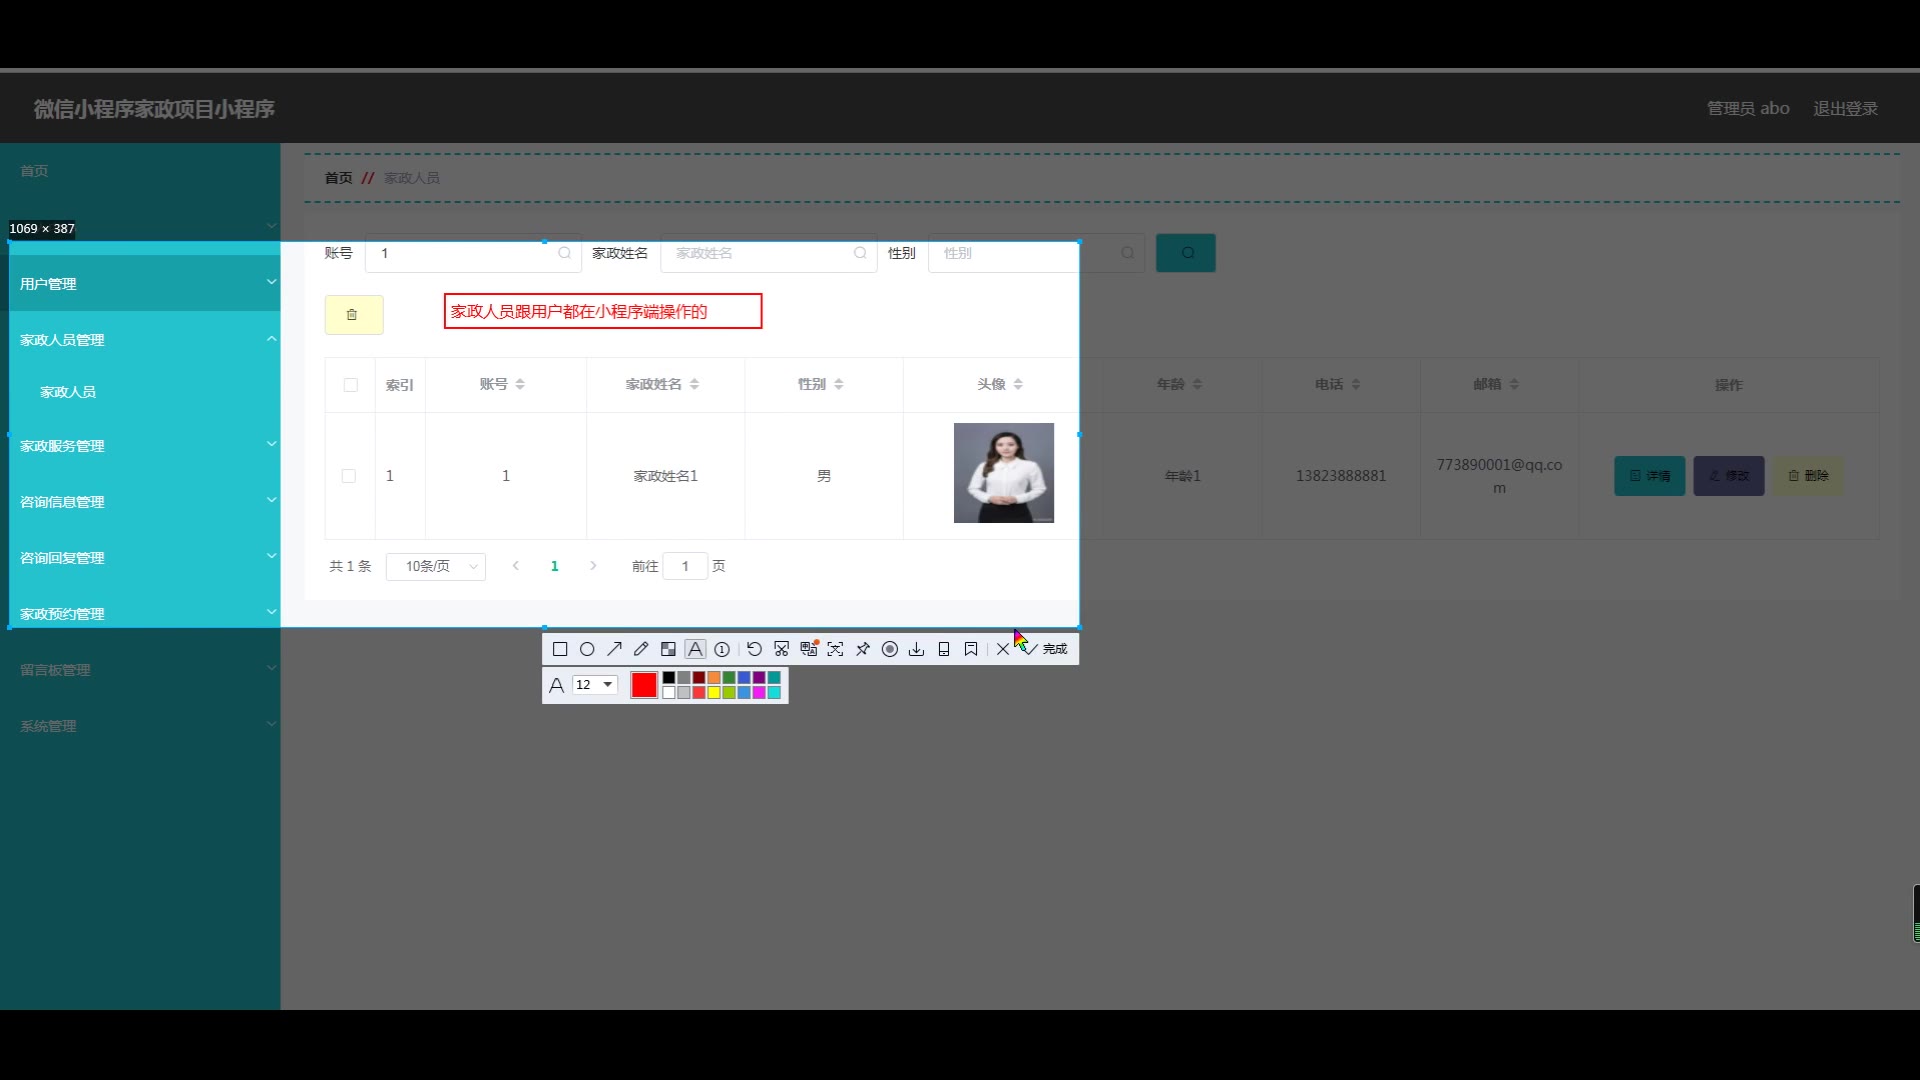Viewport: 1920px width, 1080px height.
Task: Sort table by 年龄 column
Action: [1197, 384]
